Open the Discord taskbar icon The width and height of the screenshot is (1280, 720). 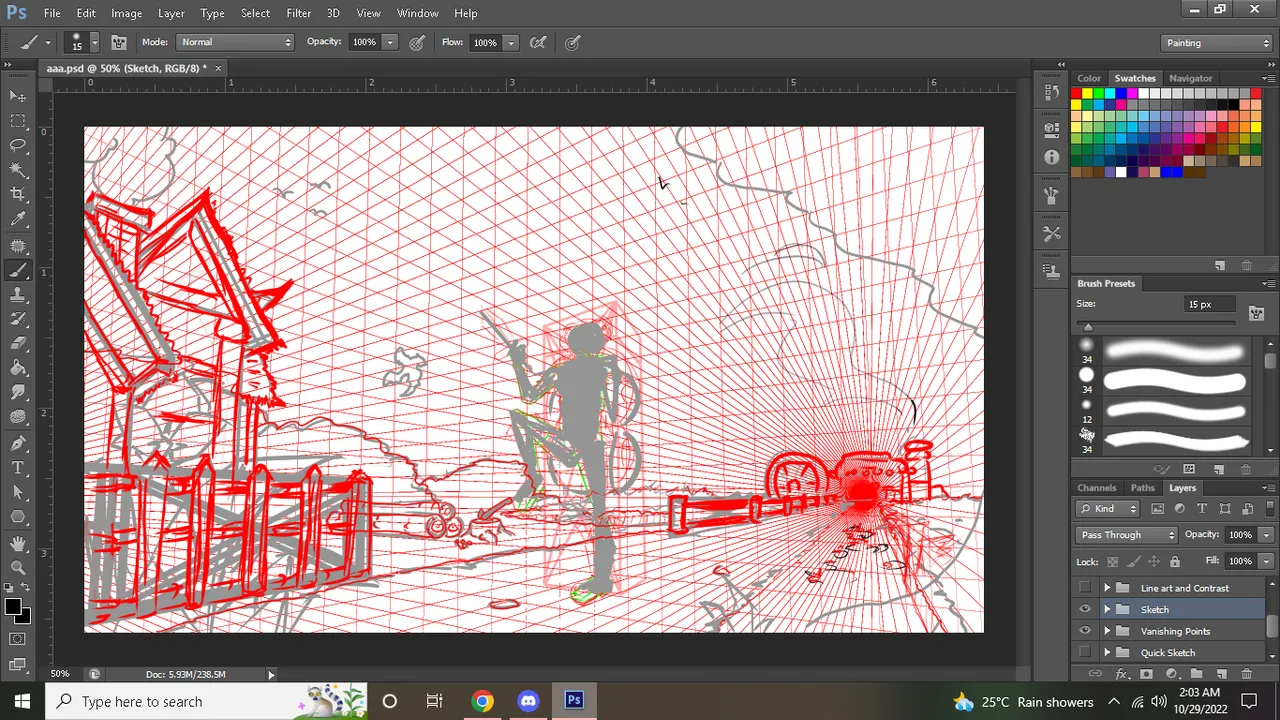point(528,701)
